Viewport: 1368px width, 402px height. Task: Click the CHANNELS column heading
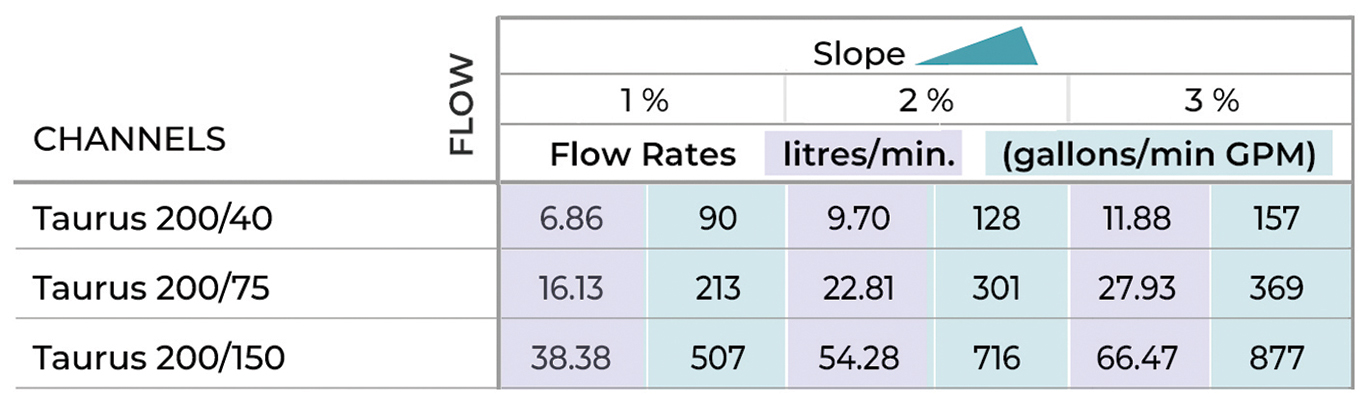(129, 139)
